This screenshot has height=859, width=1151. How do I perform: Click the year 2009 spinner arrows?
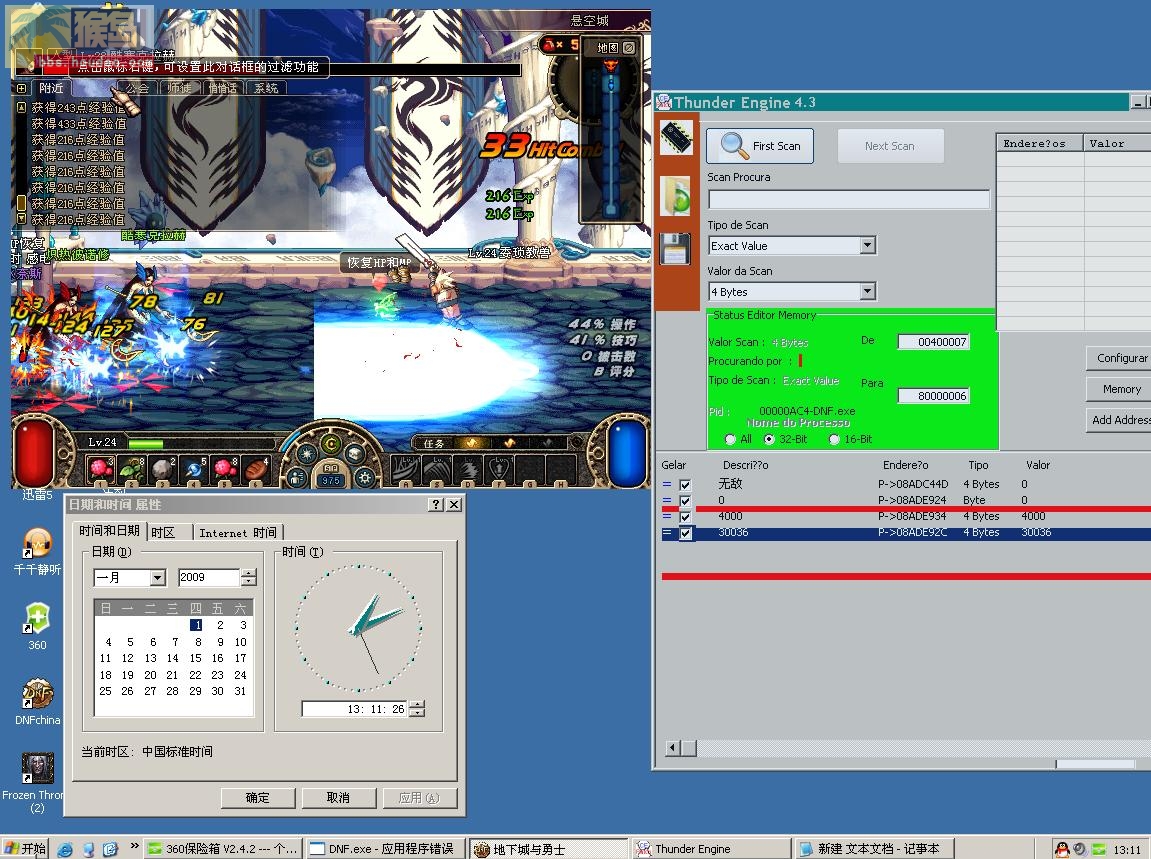click(x=249, y=578)
